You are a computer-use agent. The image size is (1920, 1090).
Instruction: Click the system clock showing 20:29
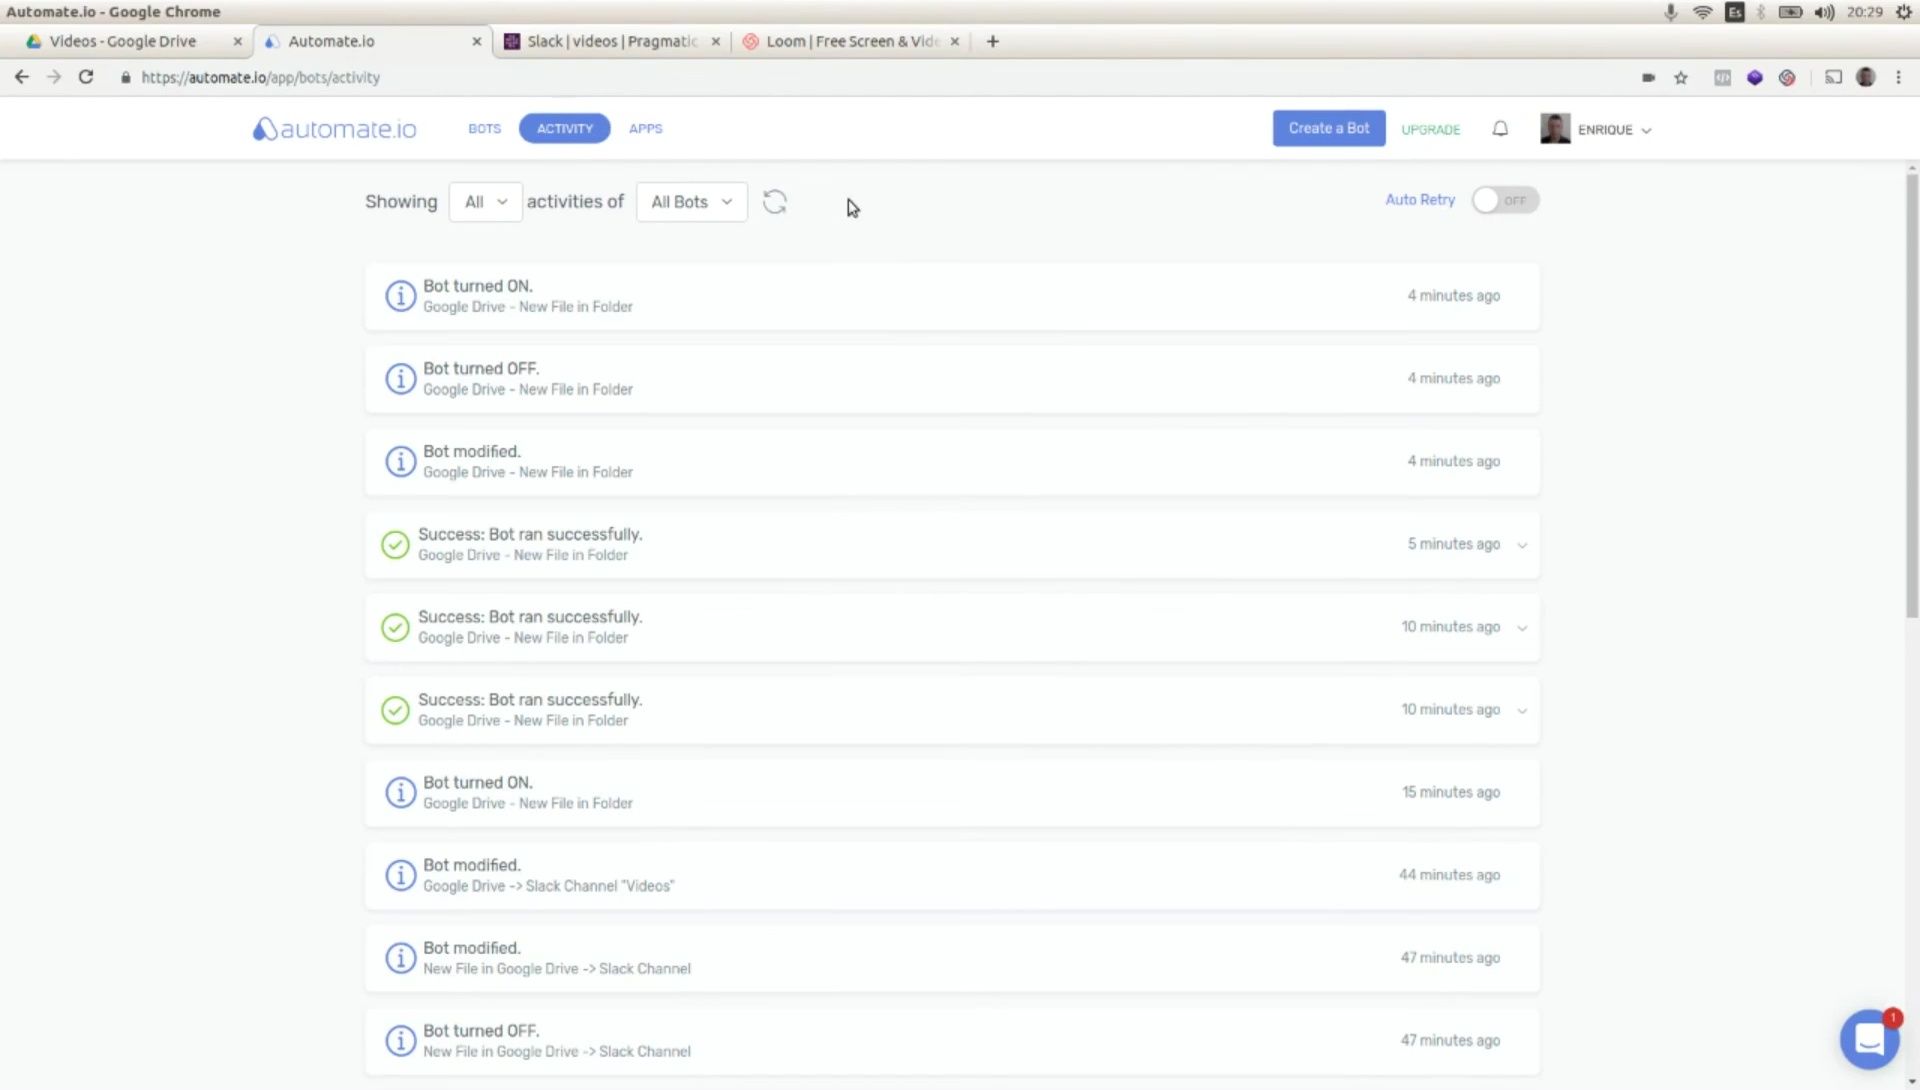[x=1864, y=12]
